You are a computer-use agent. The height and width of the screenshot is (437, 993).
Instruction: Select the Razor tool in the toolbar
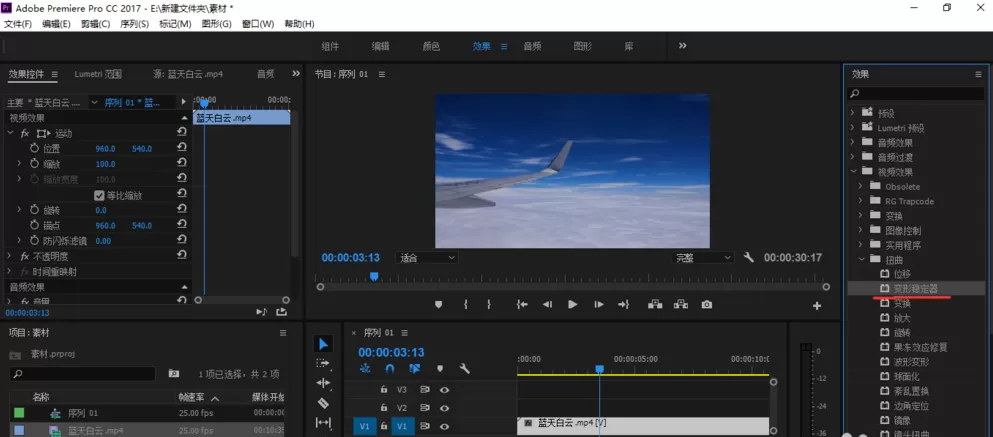click(x=323, y=403)
